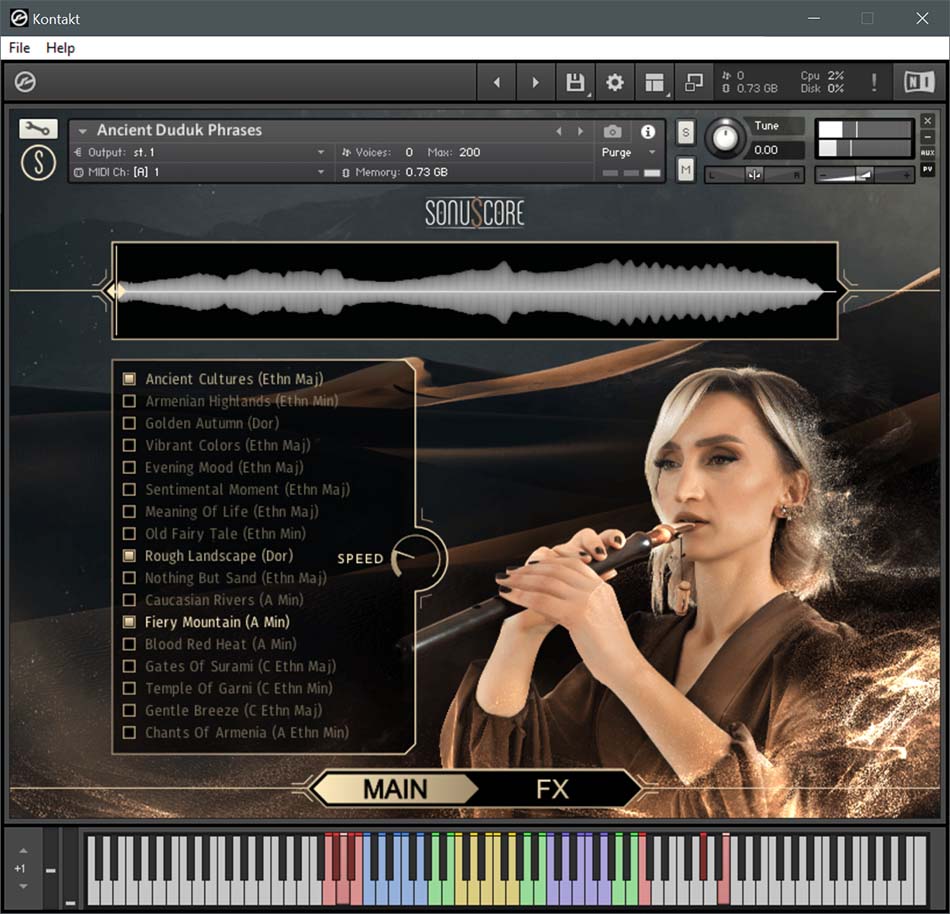Toggle minimized view icon in toolbar

[693, 82]
